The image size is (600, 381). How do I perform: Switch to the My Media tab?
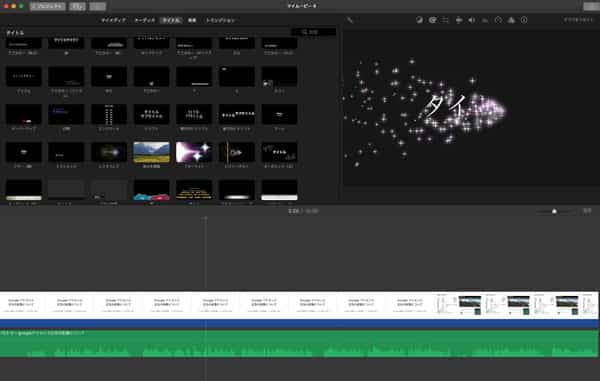click(113, 20)
